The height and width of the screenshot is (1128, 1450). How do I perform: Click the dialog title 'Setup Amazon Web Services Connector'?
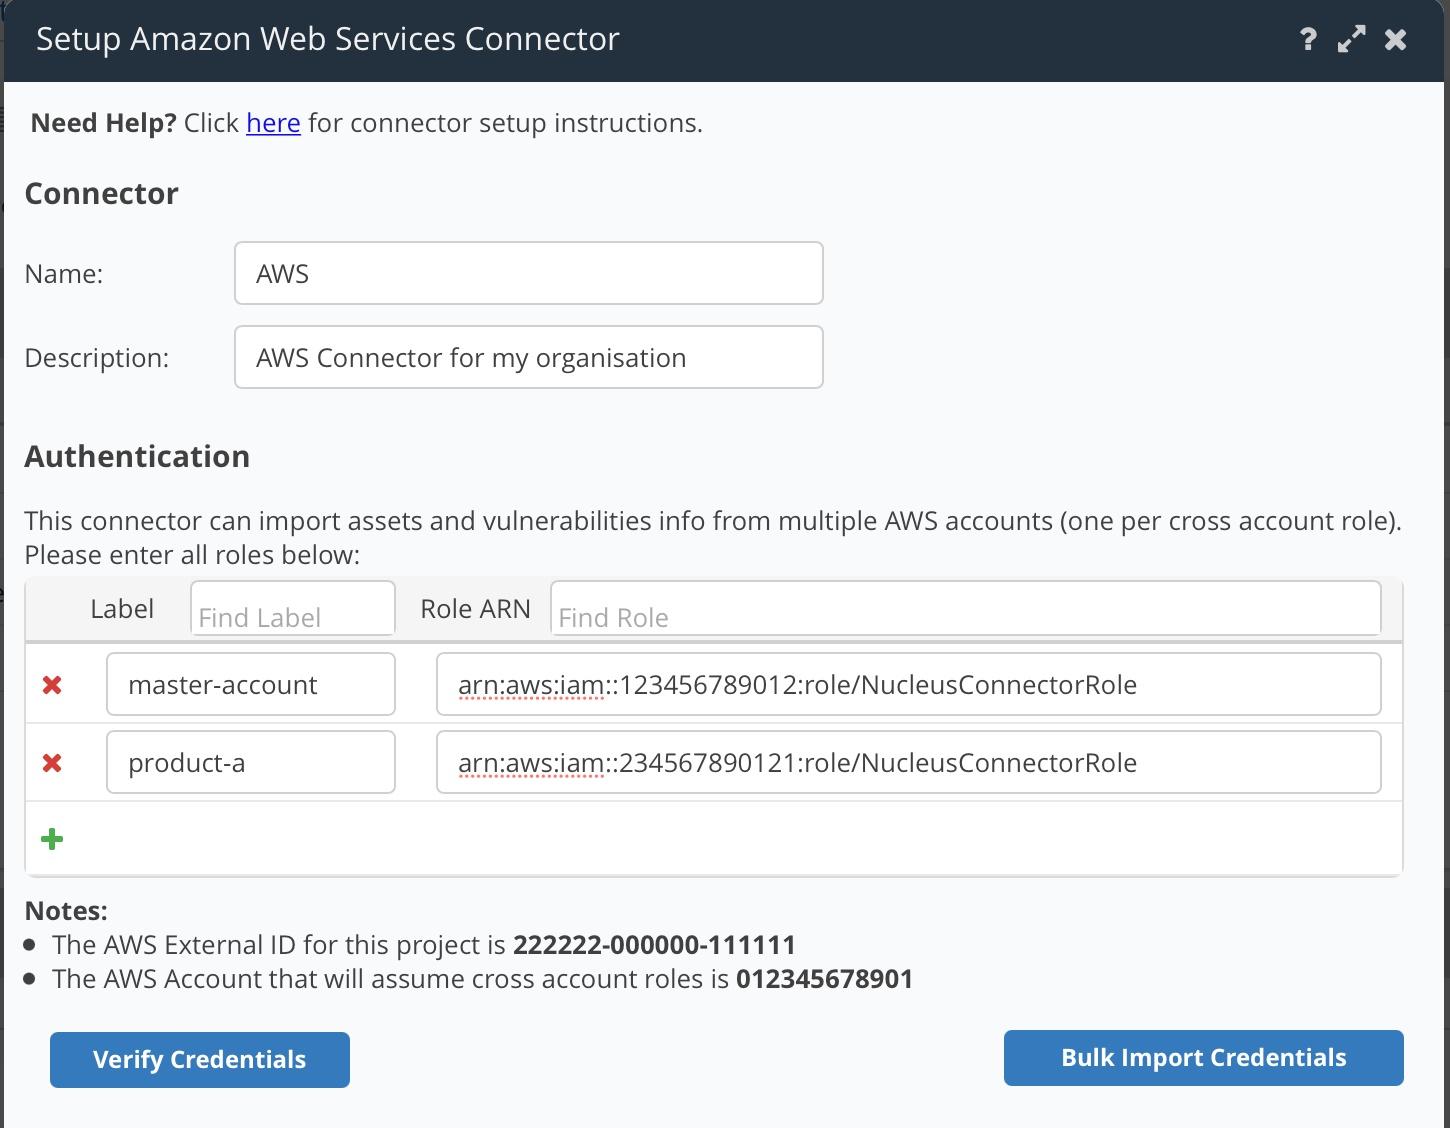328,39
